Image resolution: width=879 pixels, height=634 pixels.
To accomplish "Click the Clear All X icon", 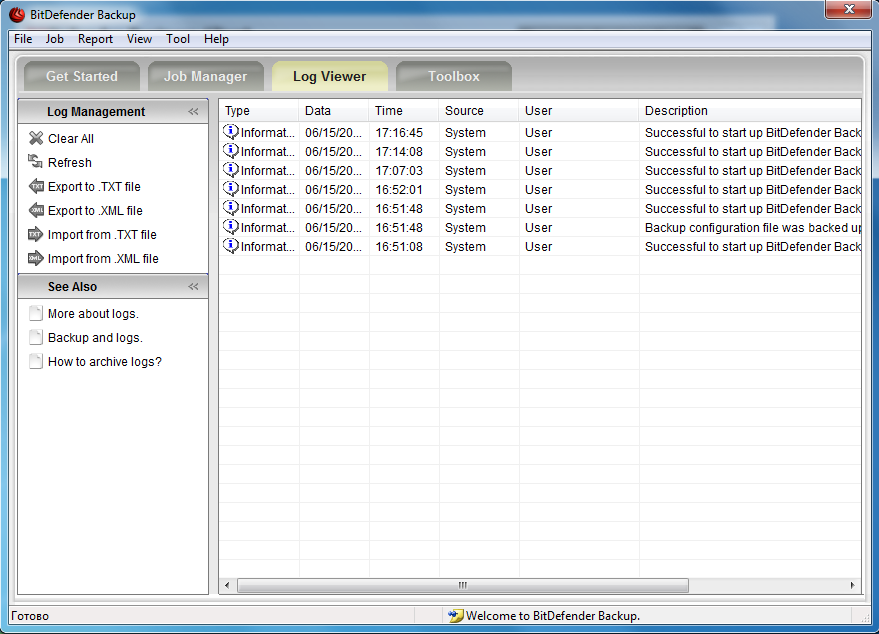I will (x=36, y=138).
